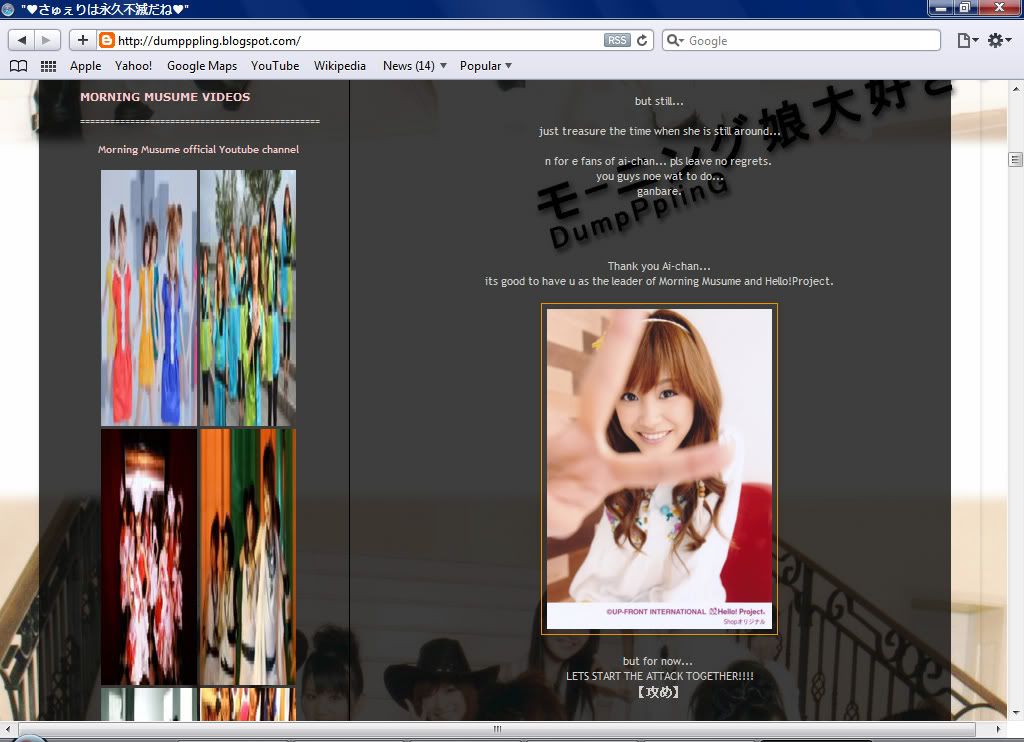Open the Ai-chan photo in the post
Image resolution: width=1024 pixels, height=742 pixels.
coord(659,469)
